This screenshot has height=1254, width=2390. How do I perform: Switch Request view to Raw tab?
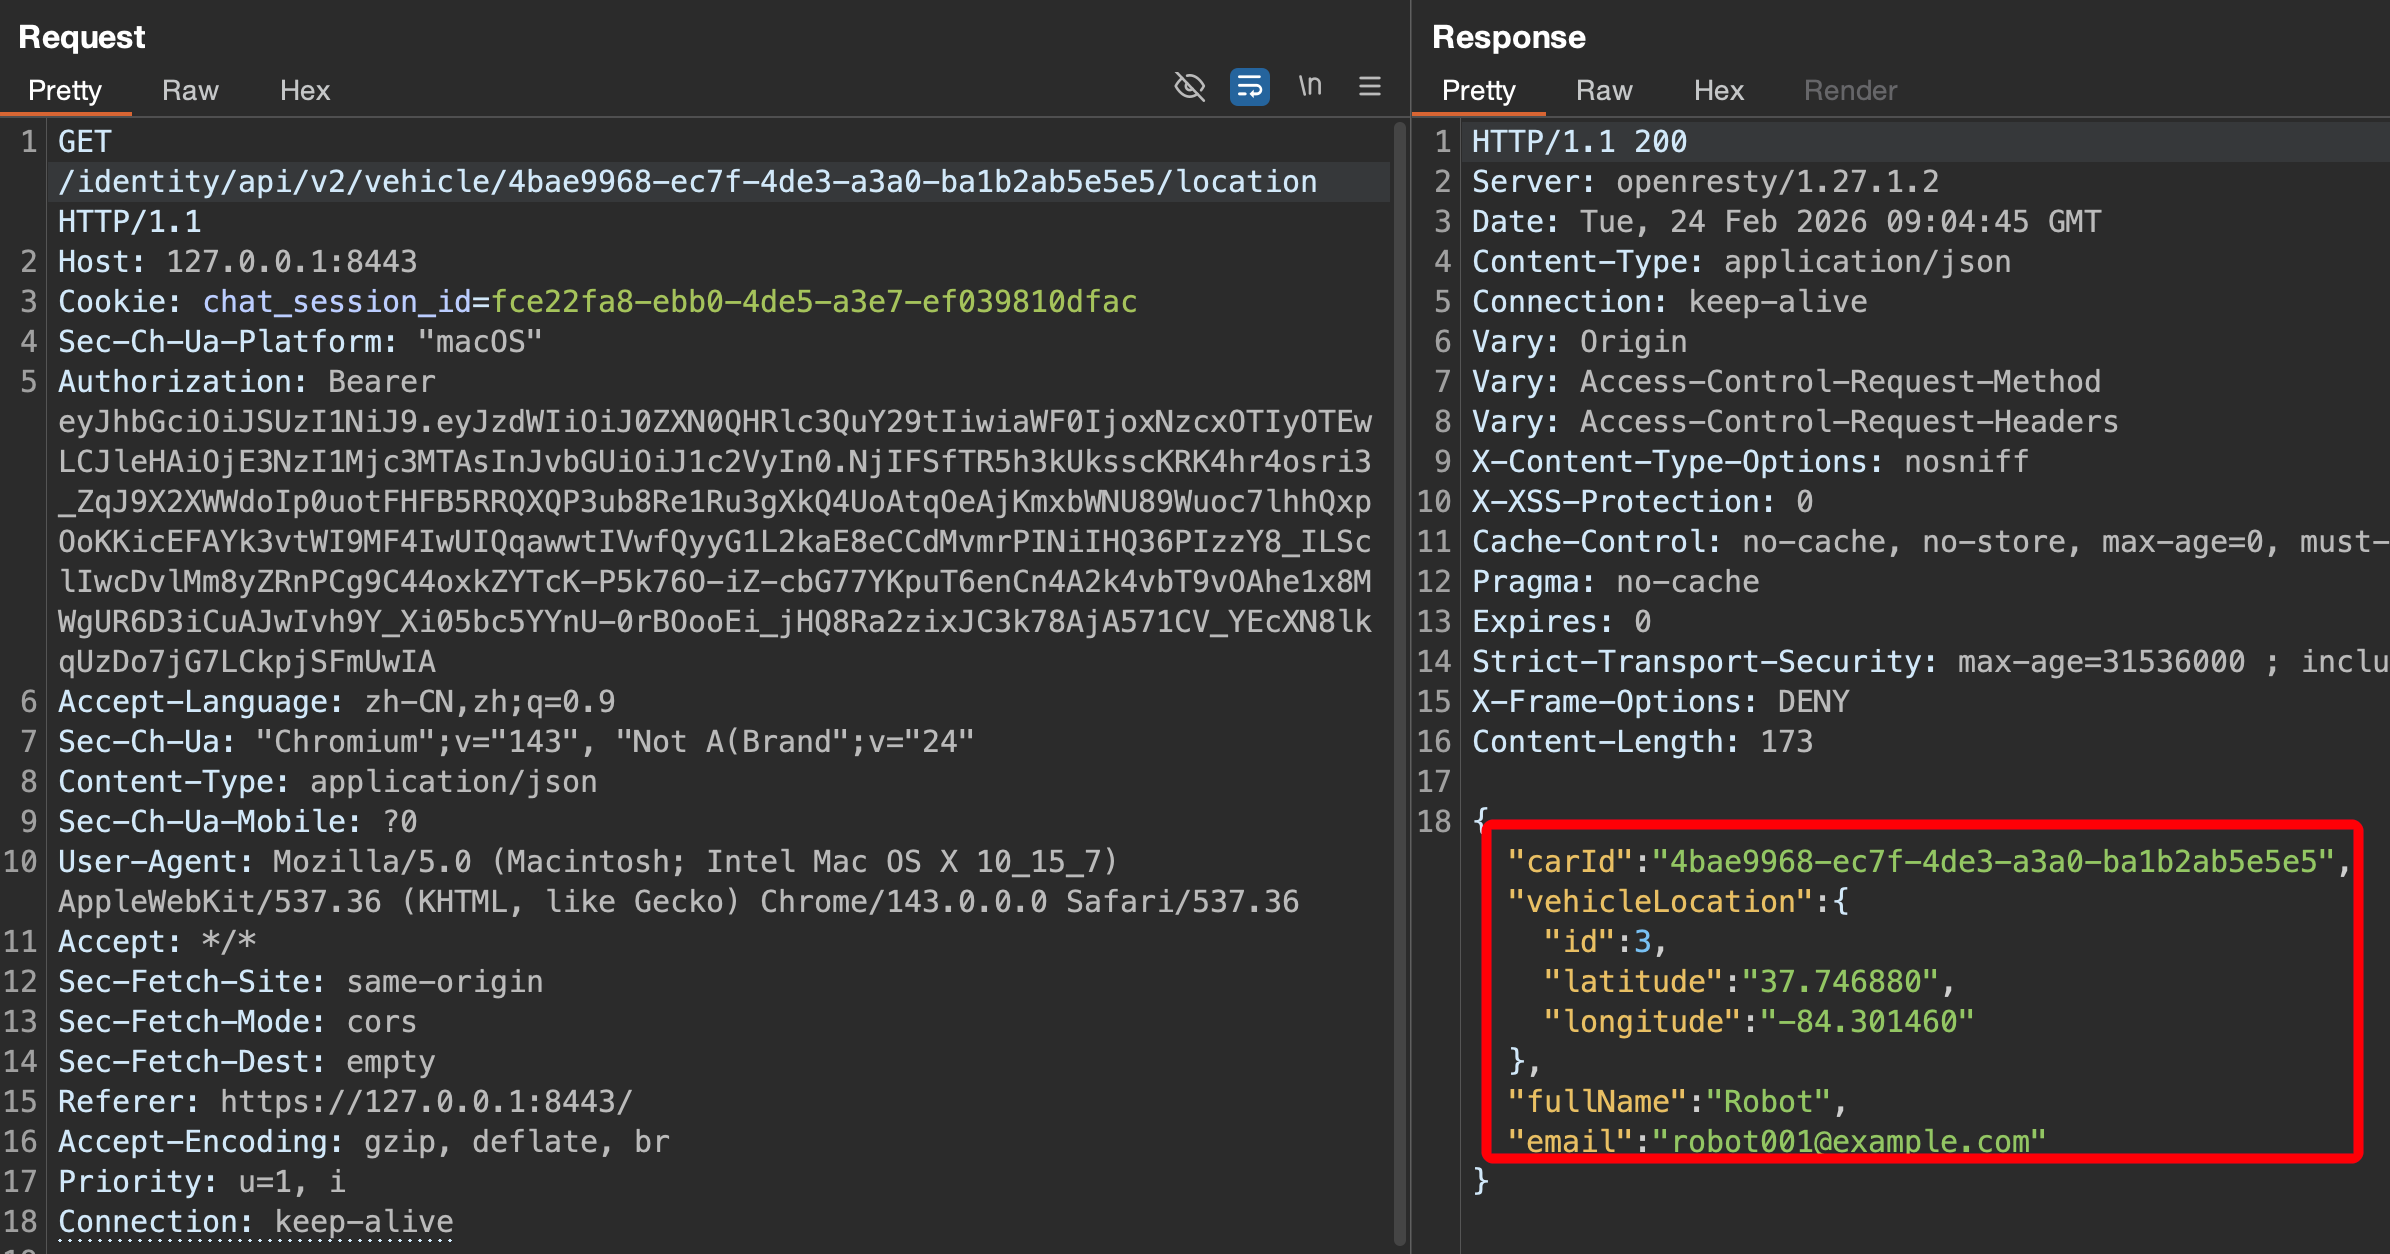[190, 91]
